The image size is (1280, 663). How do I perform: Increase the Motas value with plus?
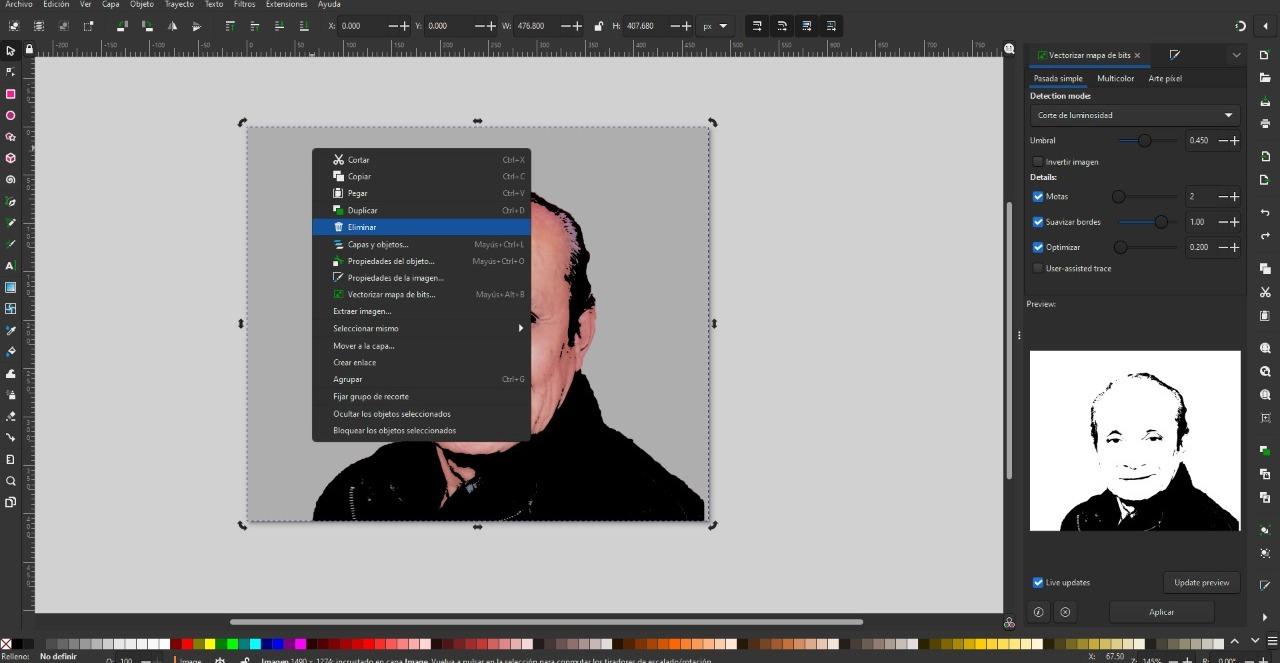tap(1235, 197)
